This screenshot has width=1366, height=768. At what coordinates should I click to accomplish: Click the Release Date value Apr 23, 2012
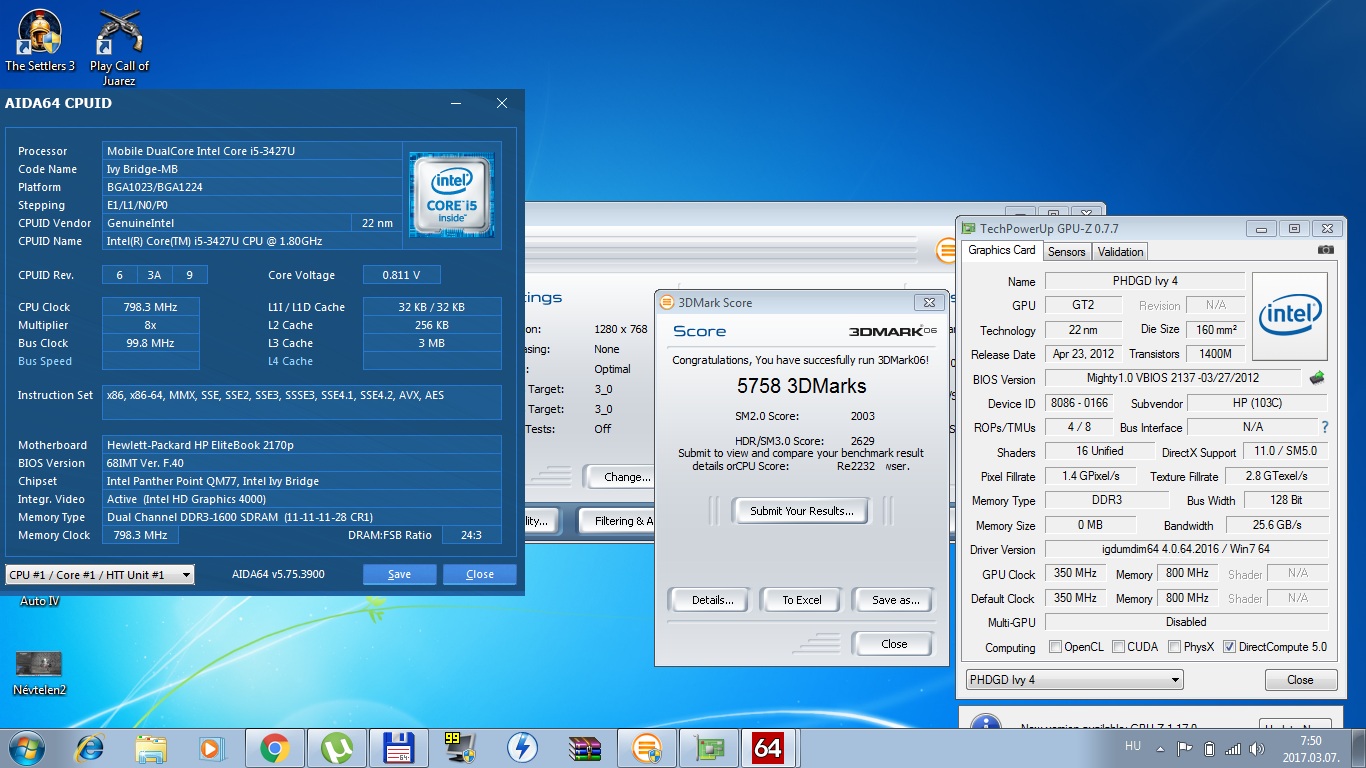pyautogui.click(x=1083, y=354)
